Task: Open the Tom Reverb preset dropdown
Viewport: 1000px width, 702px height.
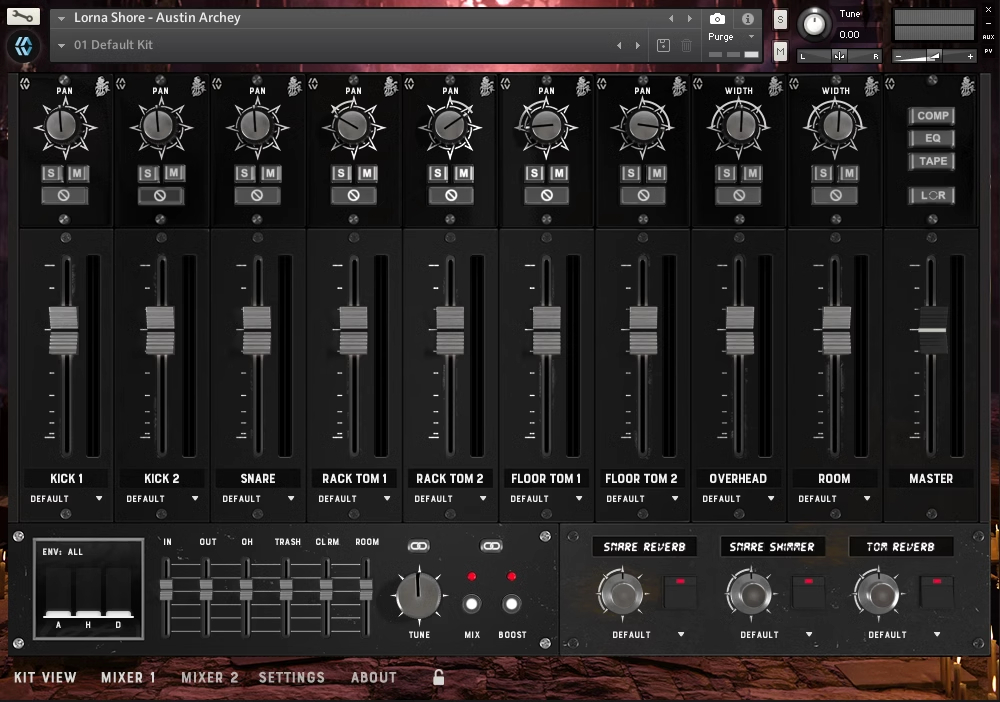Action: [904, 634]
